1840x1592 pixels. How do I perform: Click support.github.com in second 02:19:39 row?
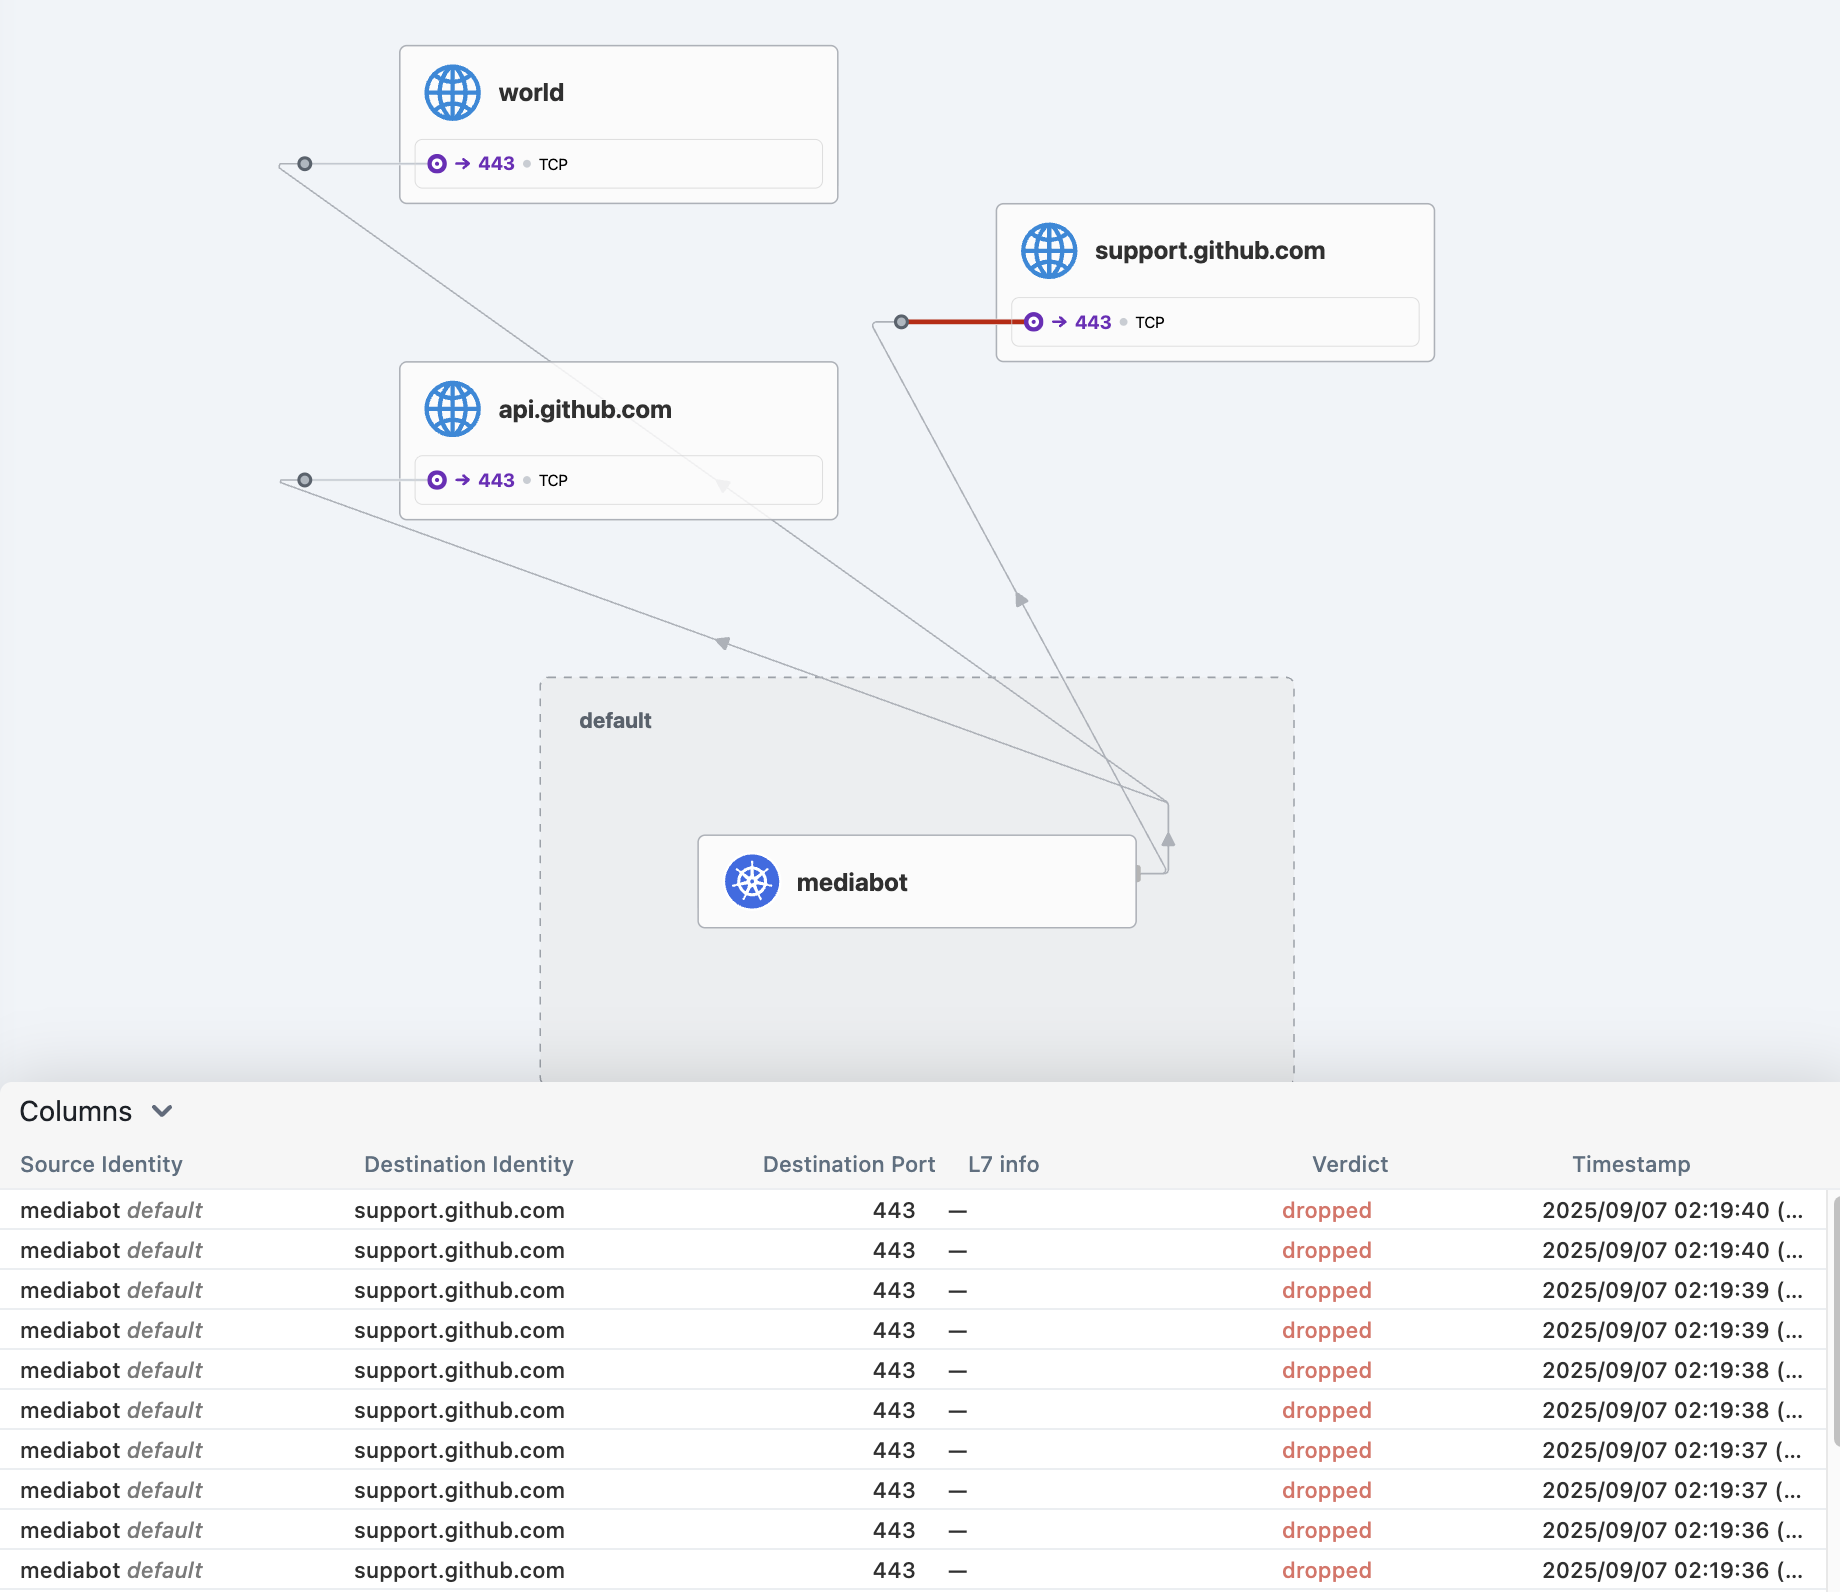point(459,1330)
